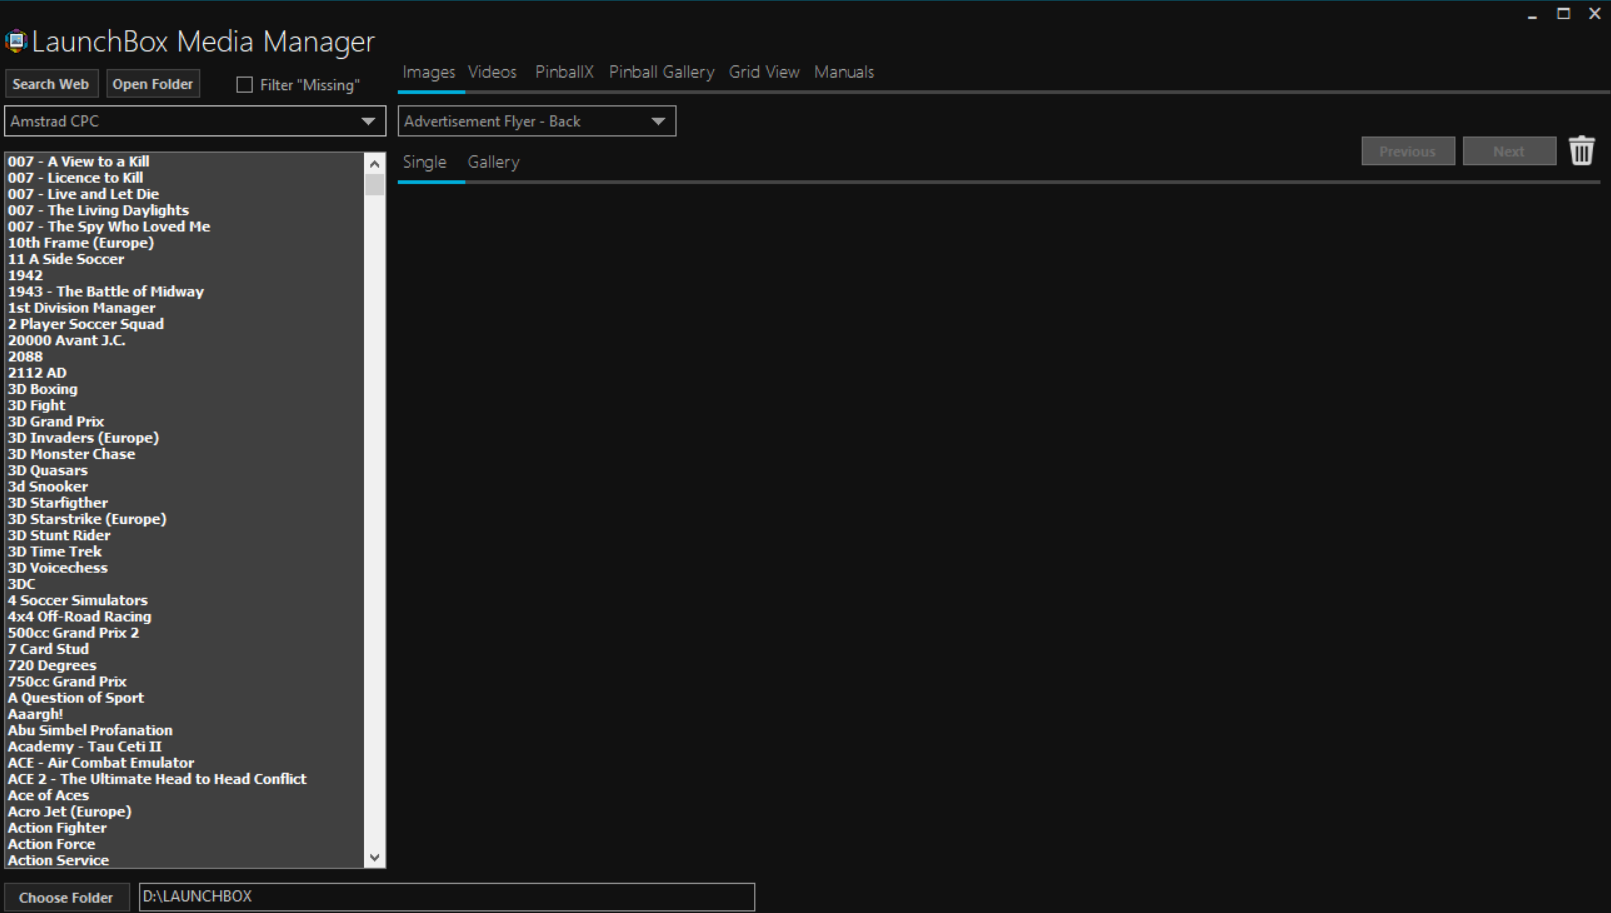The width and height of the screenshot is (1611, 913).
Task: Select "007 - Licence to Kill" in list
Action: pos(76,178)
